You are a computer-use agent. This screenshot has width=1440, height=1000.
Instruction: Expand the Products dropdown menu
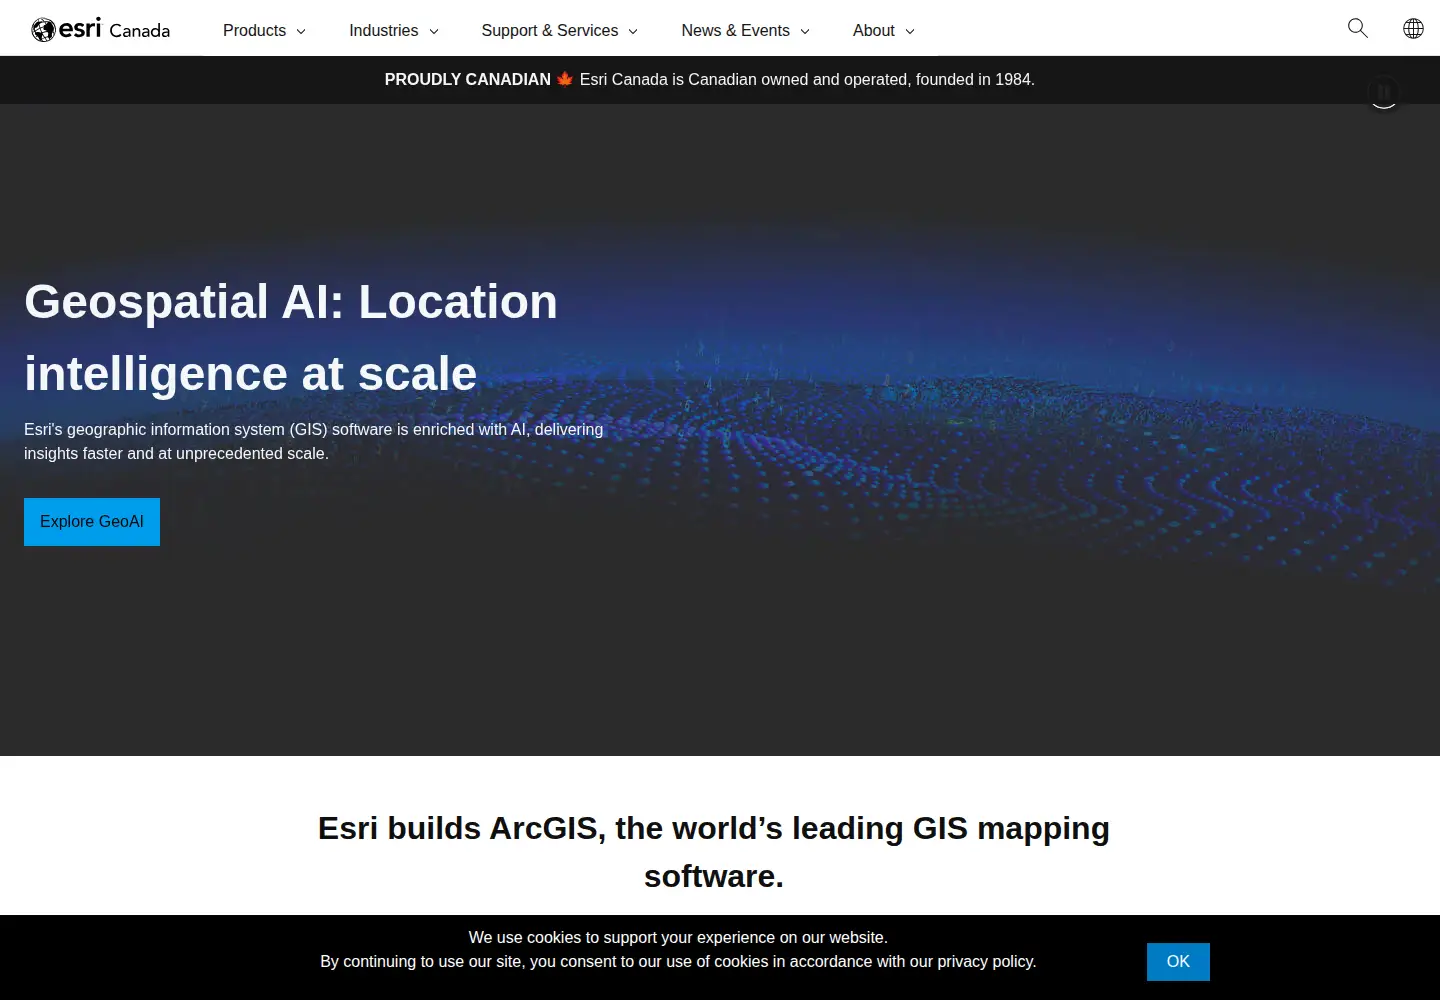[x=264, y=30]
